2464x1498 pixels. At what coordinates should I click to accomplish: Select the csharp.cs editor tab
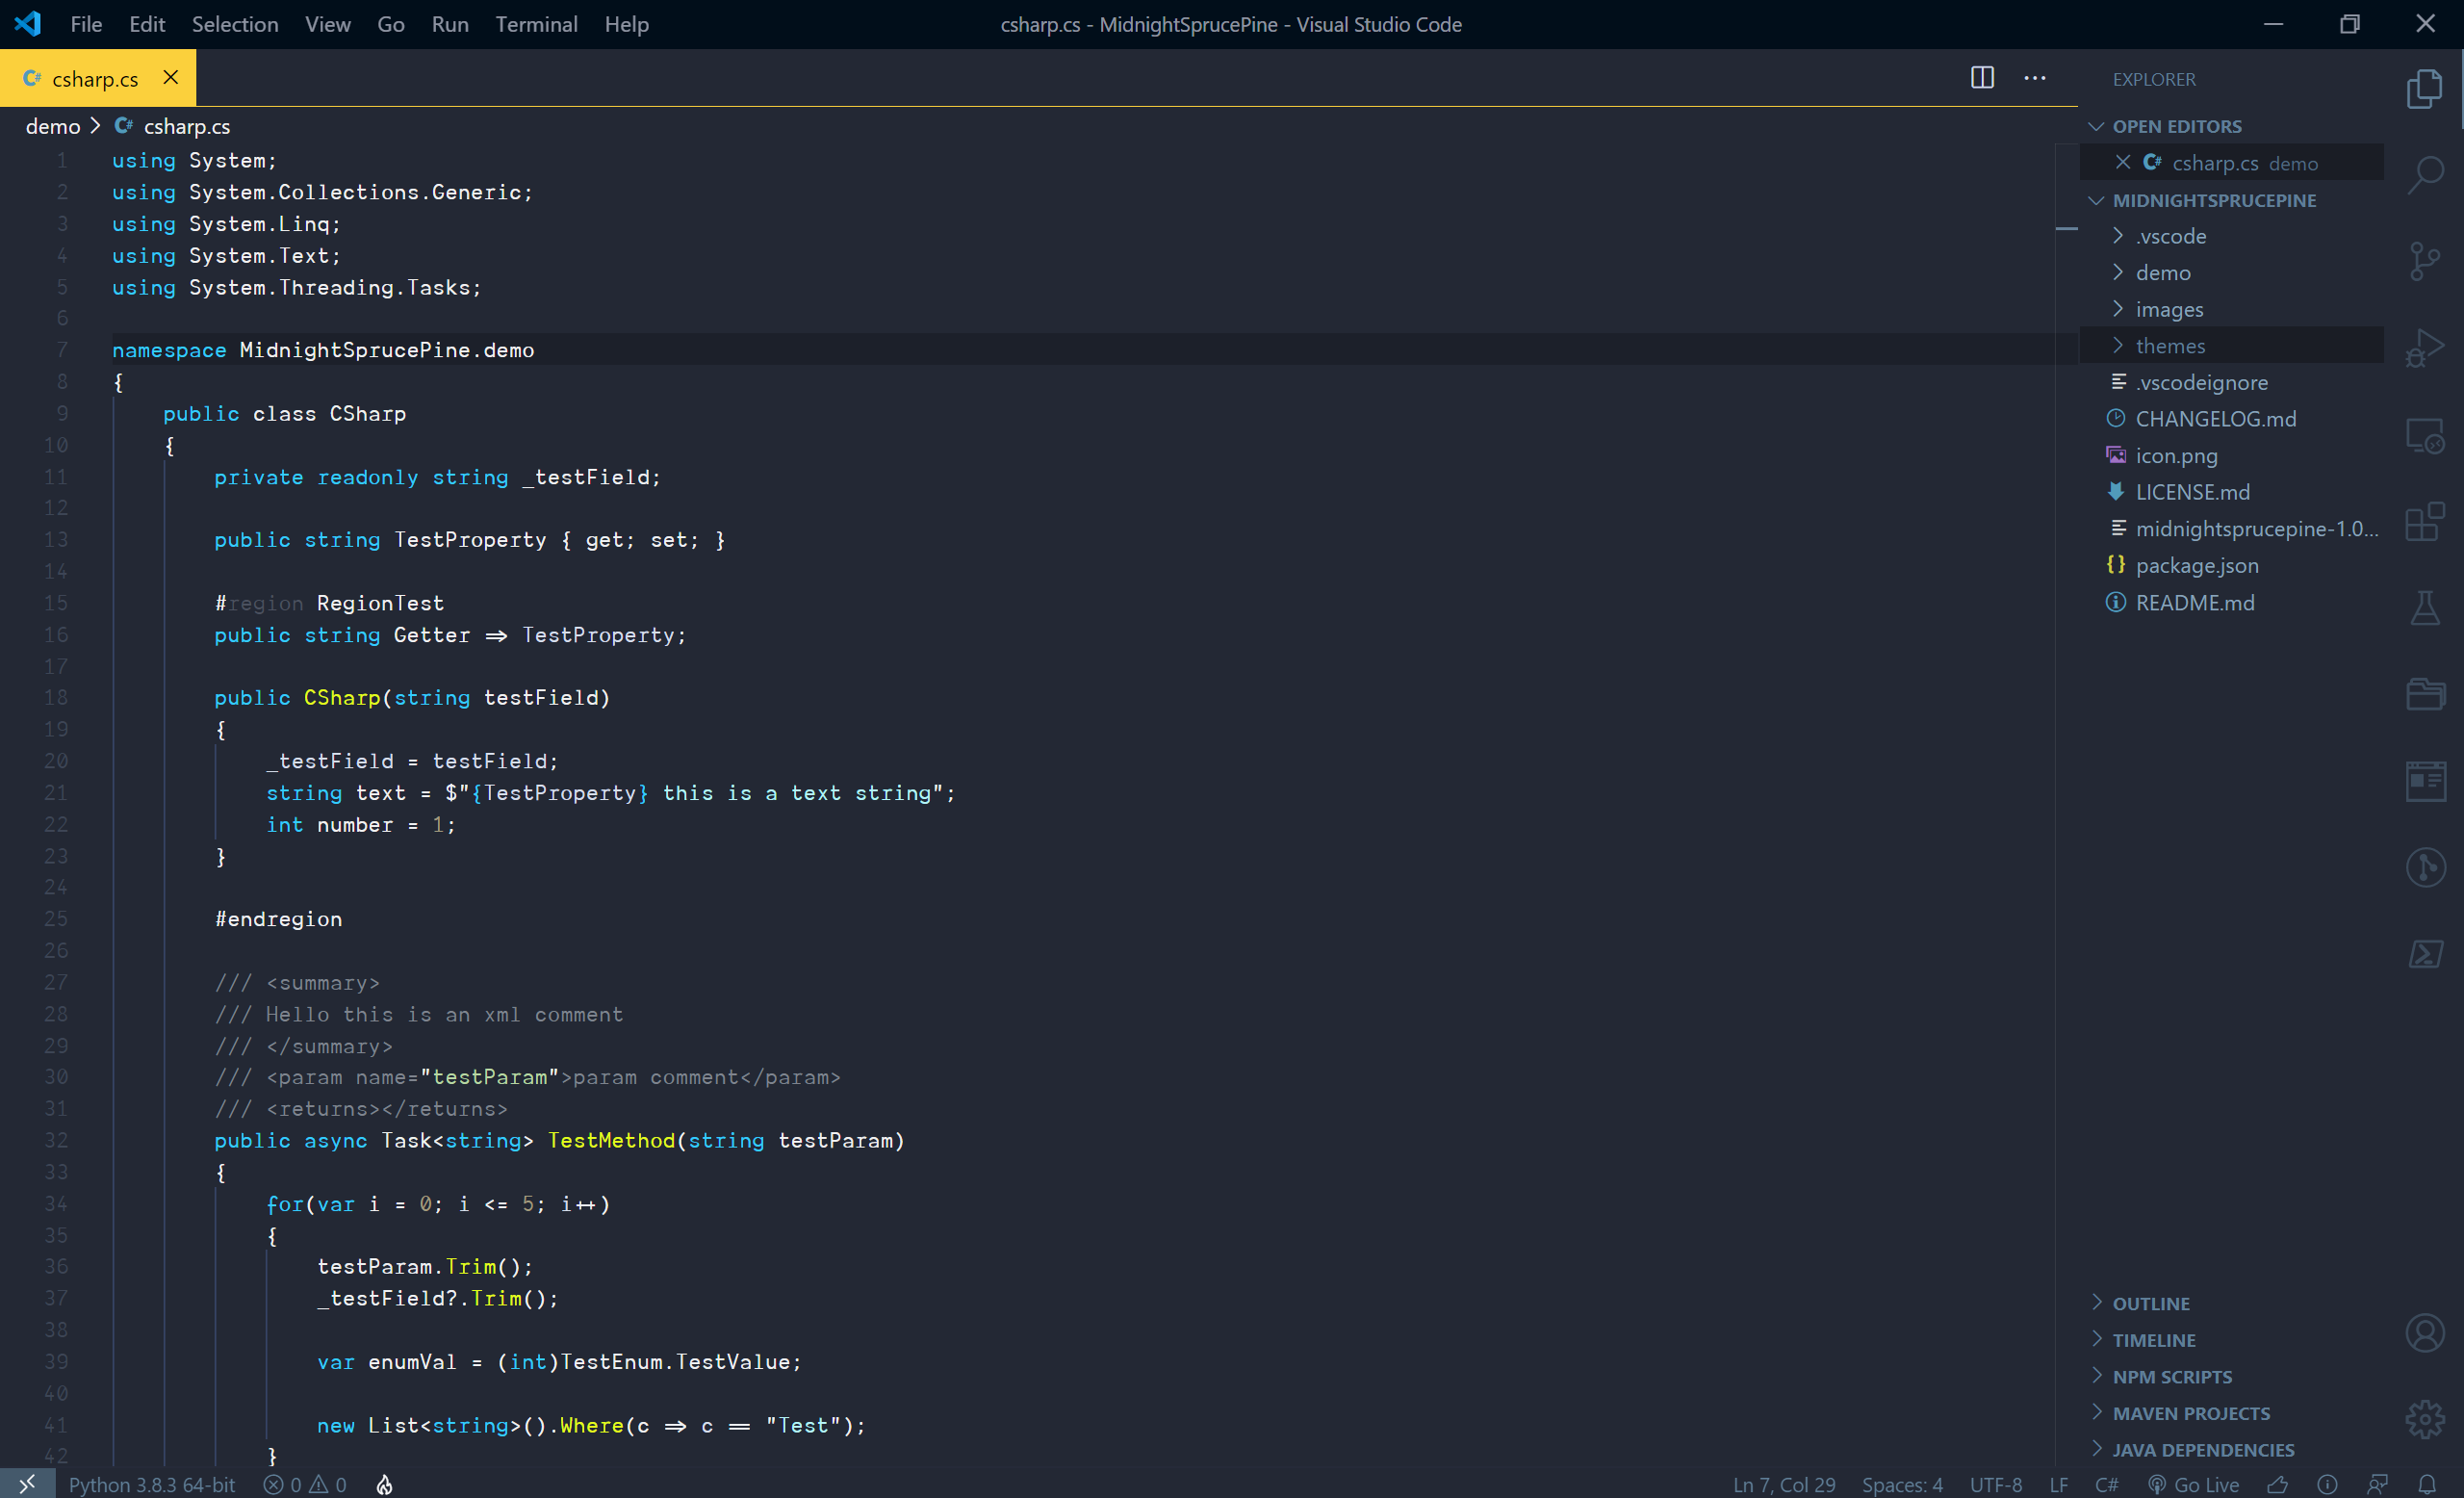(98, 78)
